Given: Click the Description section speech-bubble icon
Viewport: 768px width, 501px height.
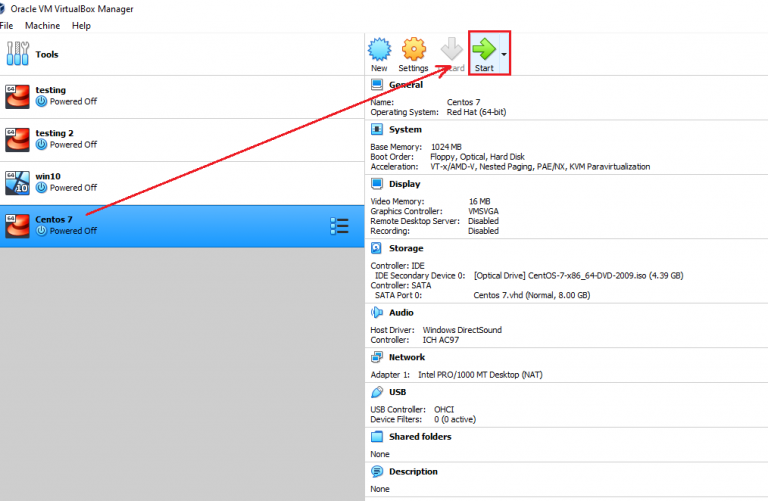Looking at the screenshot, I should tap(377, 471).
